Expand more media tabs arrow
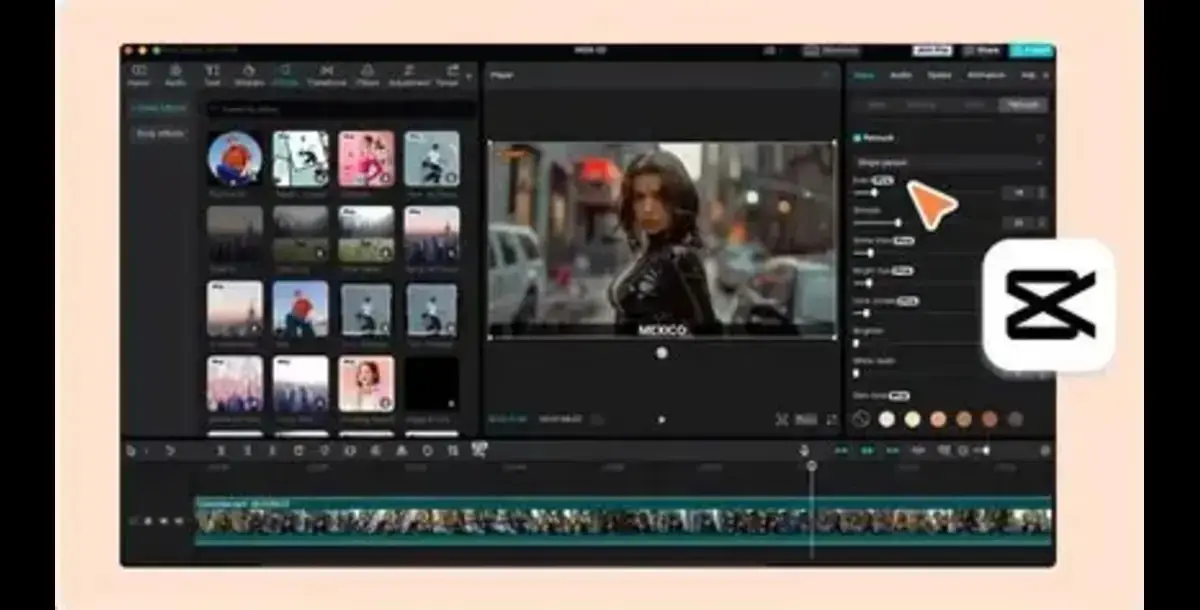 (469, 76)
